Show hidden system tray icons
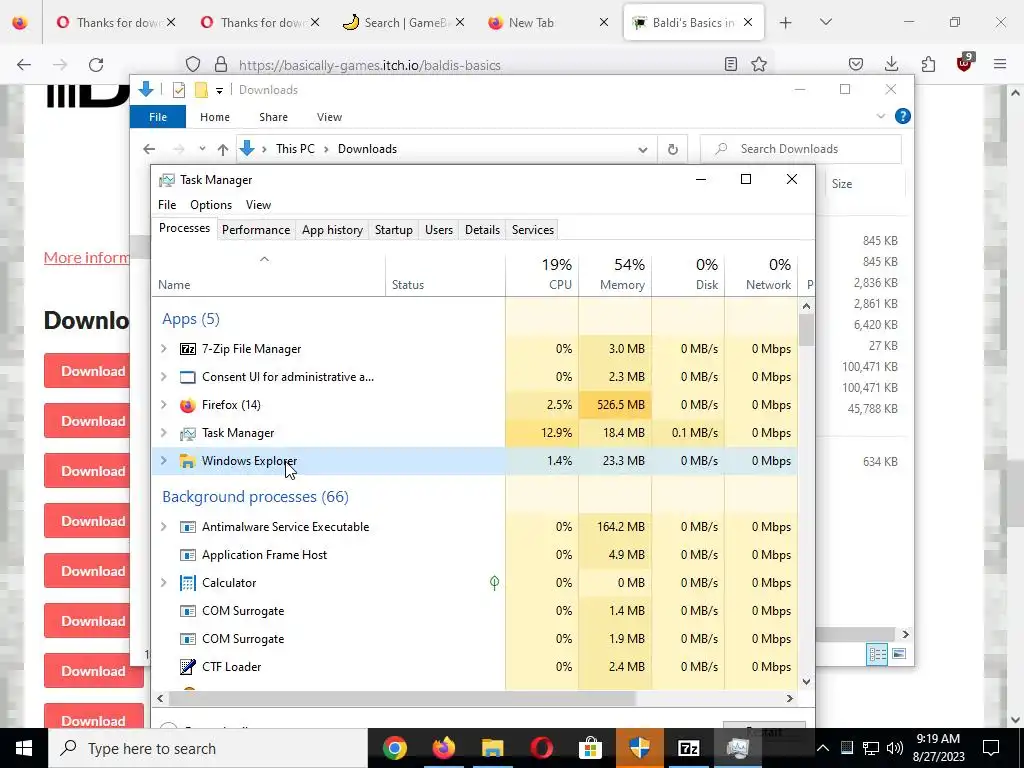This screenshot has height=768, width=1024. pyautogui.click(x=823, y=748)
